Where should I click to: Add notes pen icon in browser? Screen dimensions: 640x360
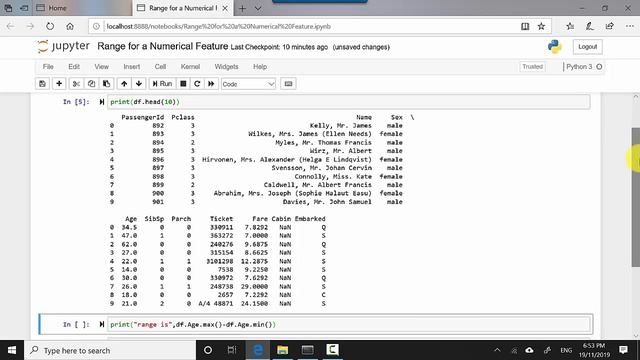(x=589, y=26)
